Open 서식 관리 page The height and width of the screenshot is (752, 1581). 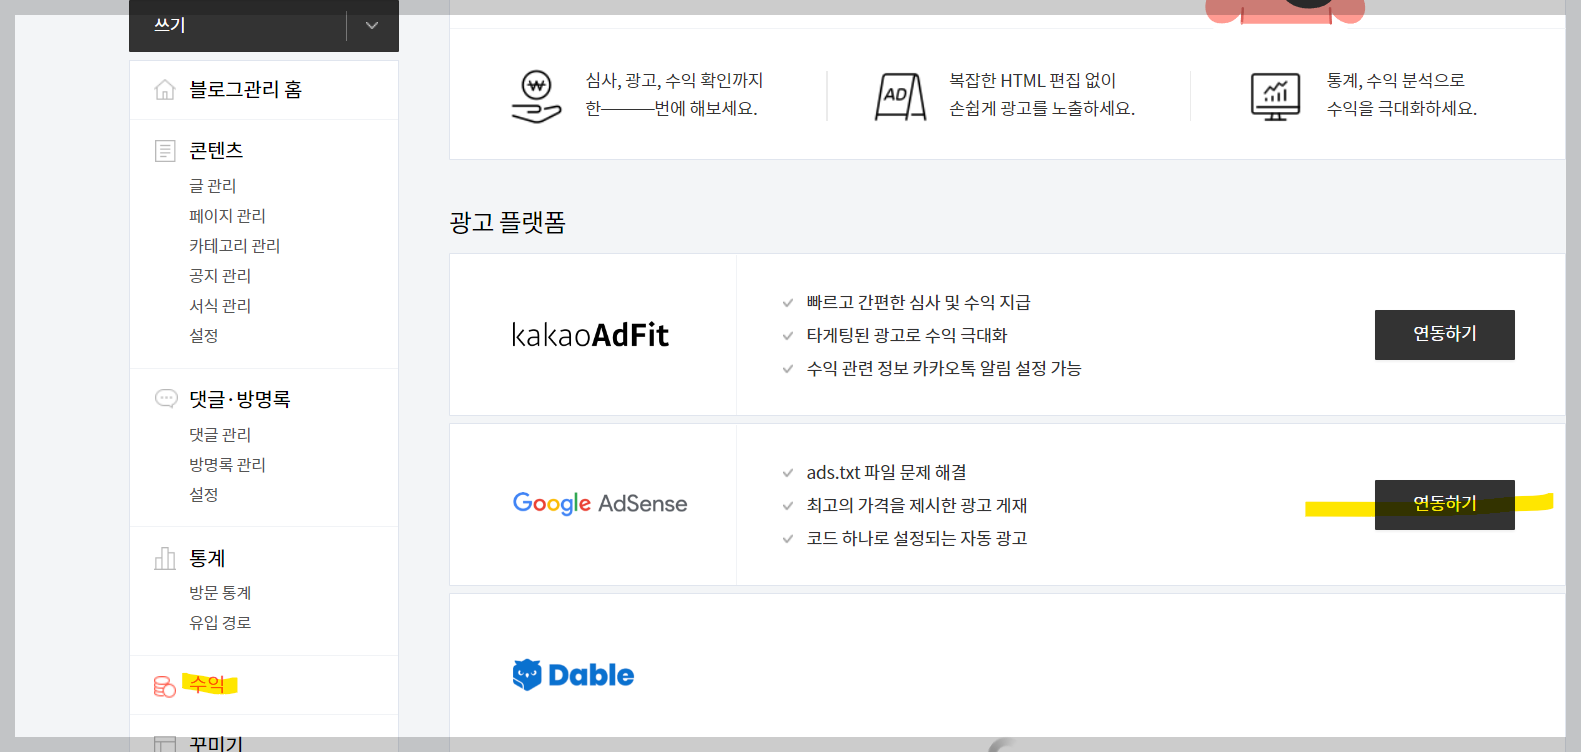tap(220, 306)
